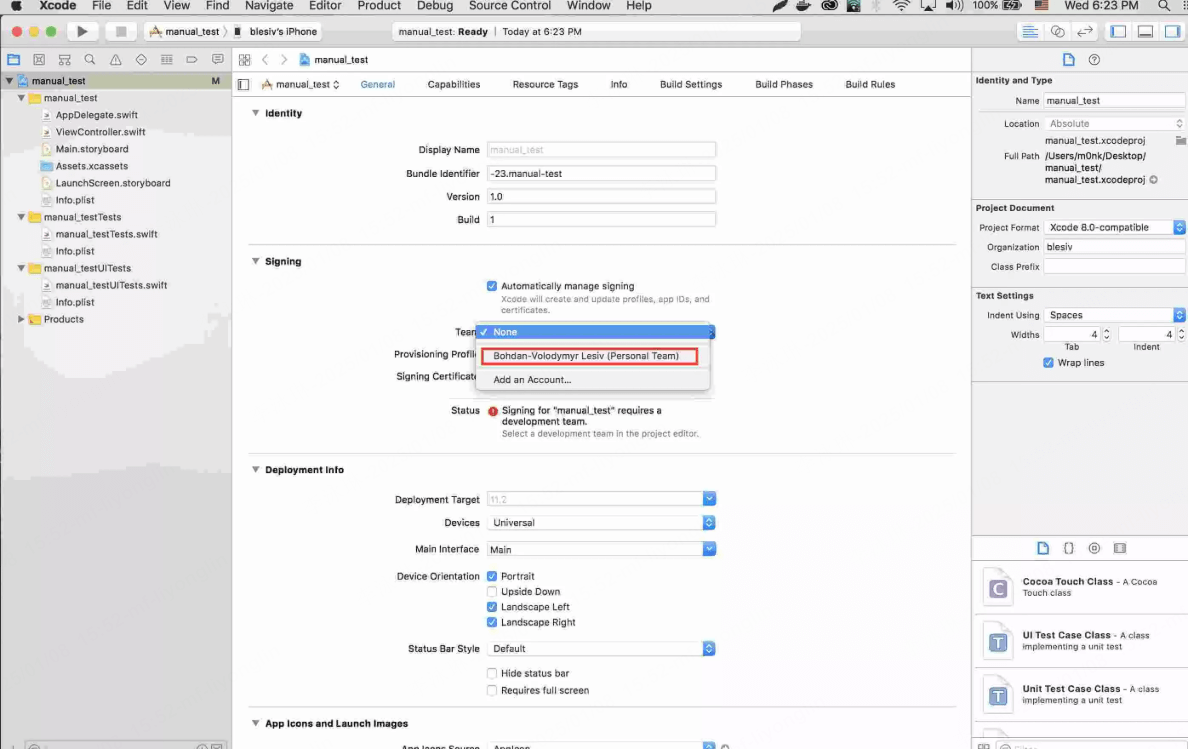This screenshot has width=1188, height=749.
Task: Show the Code Snippet library icon
Action: tap(1068, 548)
